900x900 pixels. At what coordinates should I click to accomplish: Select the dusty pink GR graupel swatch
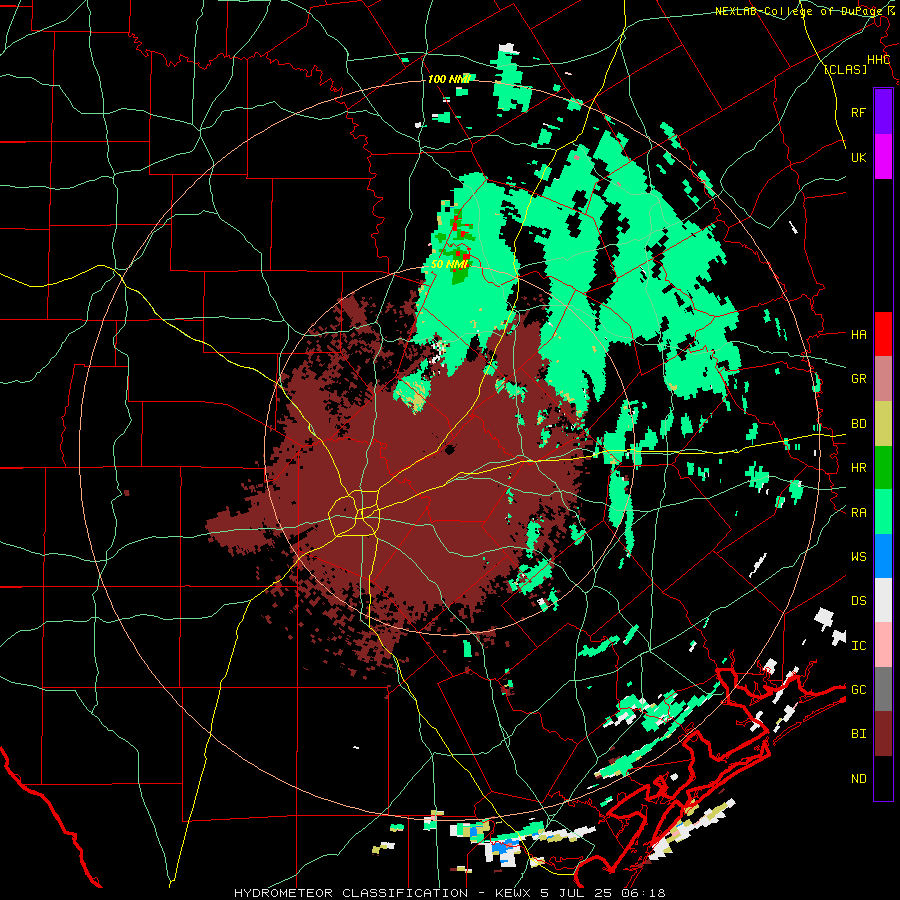(x=883, y=379)
